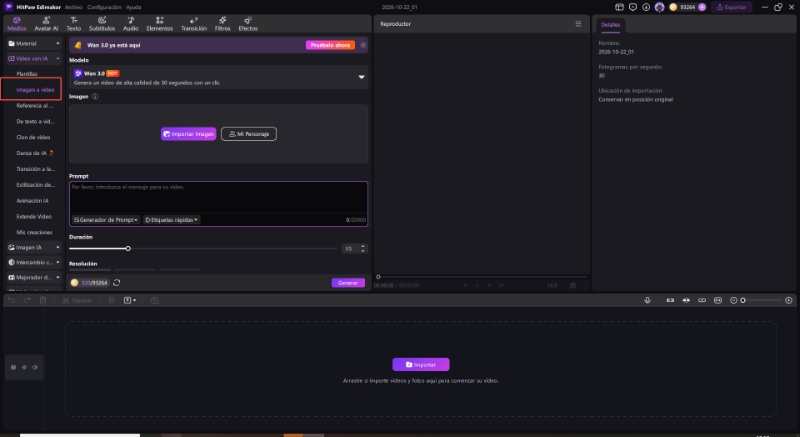Expand the Imagen IA section
This screenshot has height=437, width=800.
(x=34, y=247)
